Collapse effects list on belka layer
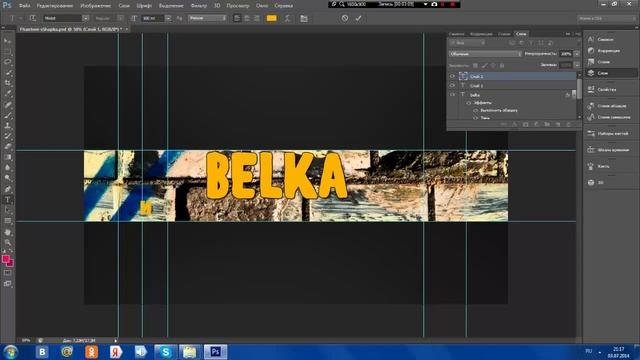The image size is (640, 360). click(574, 95)
